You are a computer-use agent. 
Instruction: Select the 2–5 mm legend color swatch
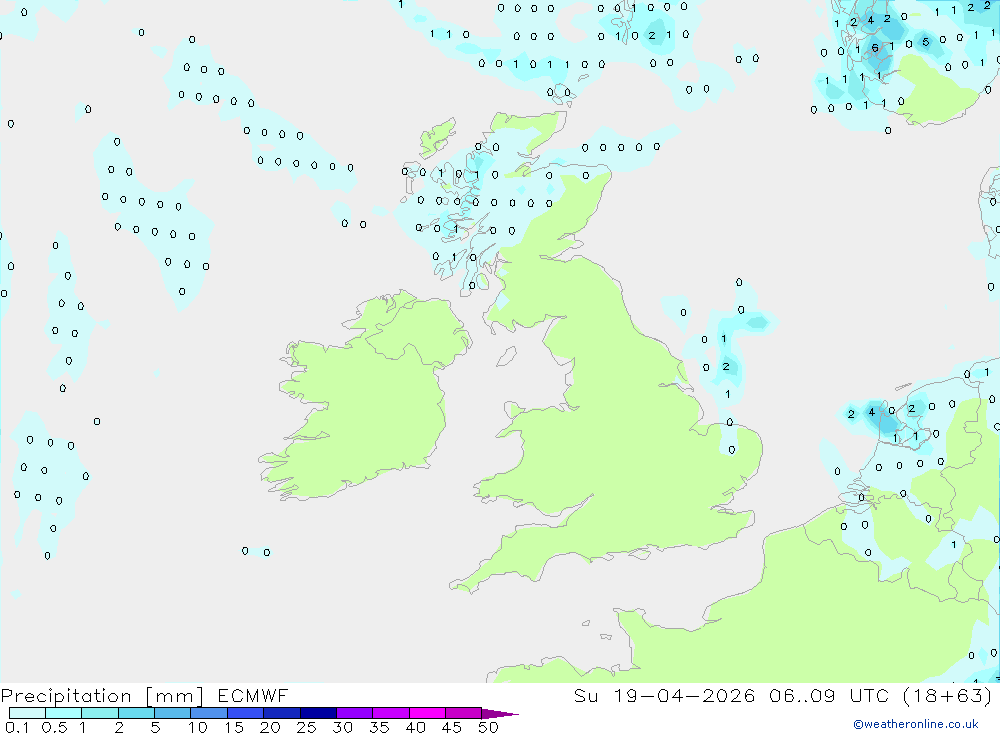coord(136,713)
